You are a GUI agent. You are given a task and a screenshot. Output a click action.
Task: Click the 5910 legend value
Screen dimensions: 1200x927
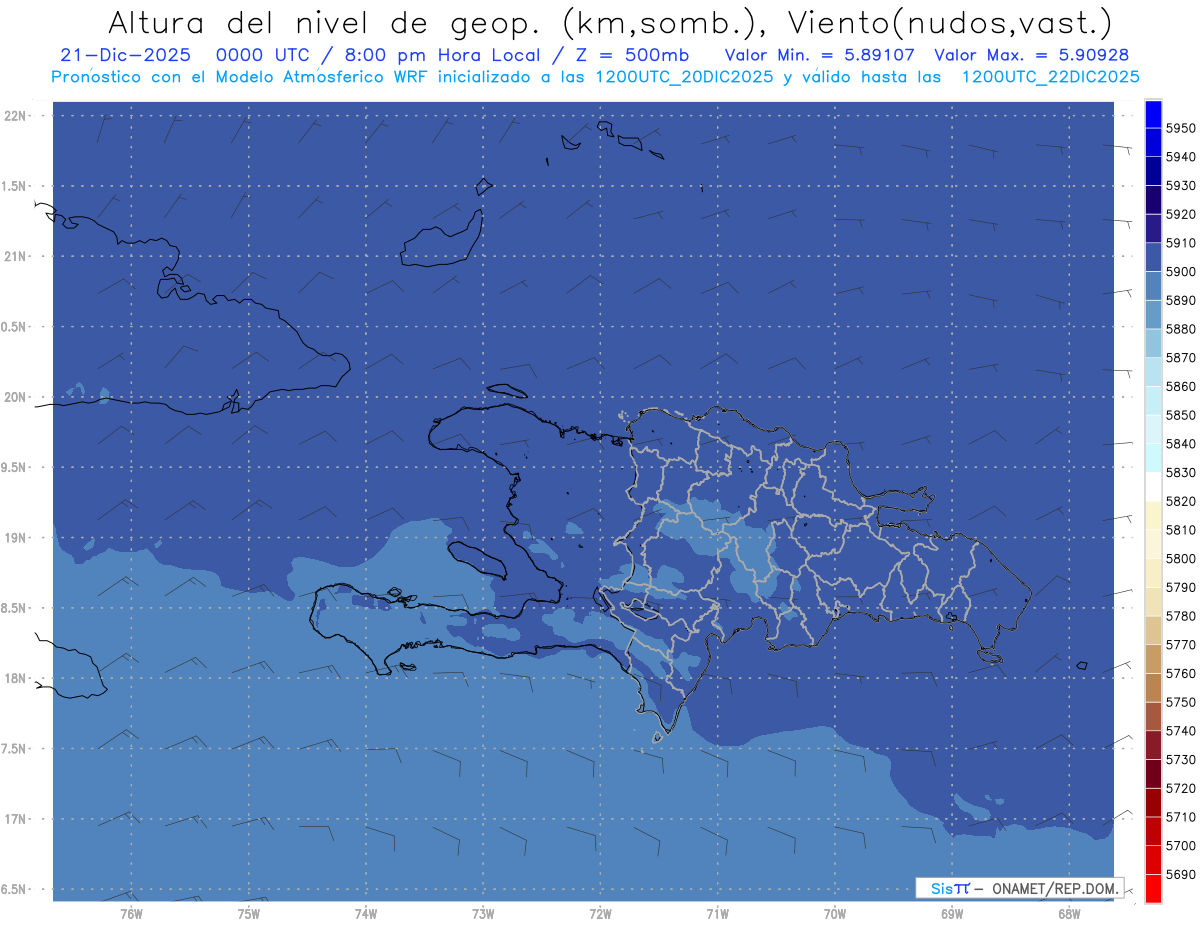coord(1180,243)
